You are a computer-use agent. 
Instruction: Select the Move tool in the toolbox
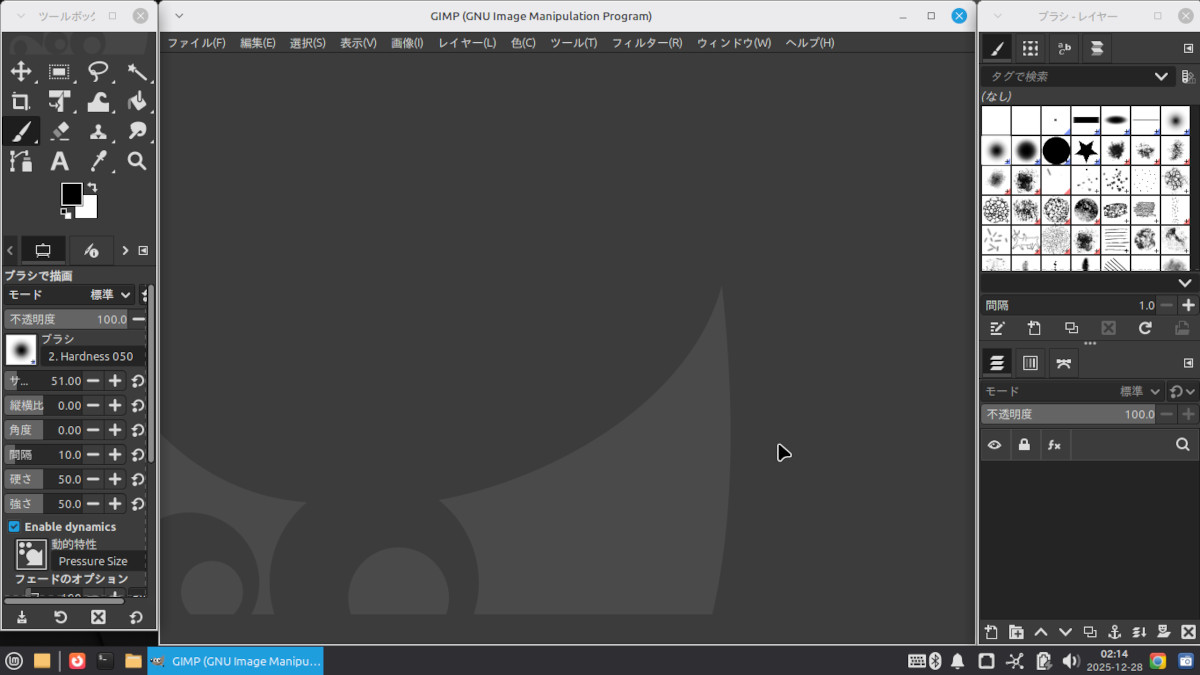tap(20, 72)
